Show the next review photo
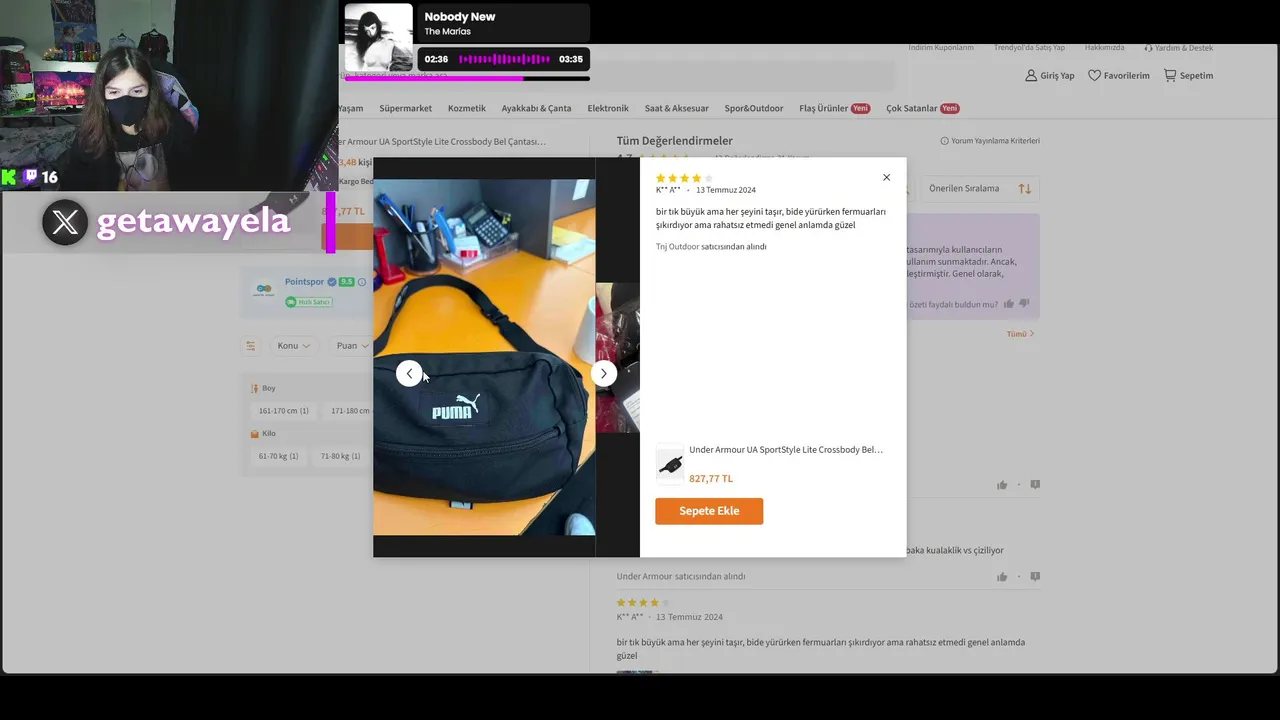Screen dimensions: 1280x720 [x=603, y=373]
